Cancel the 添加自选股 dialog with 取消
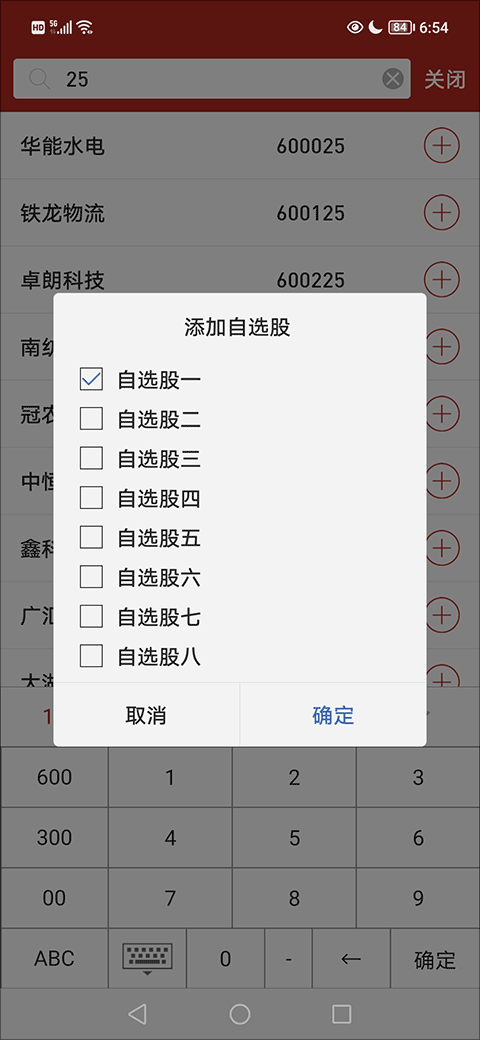Screen dimensions: 480x1040 point(146,715)
